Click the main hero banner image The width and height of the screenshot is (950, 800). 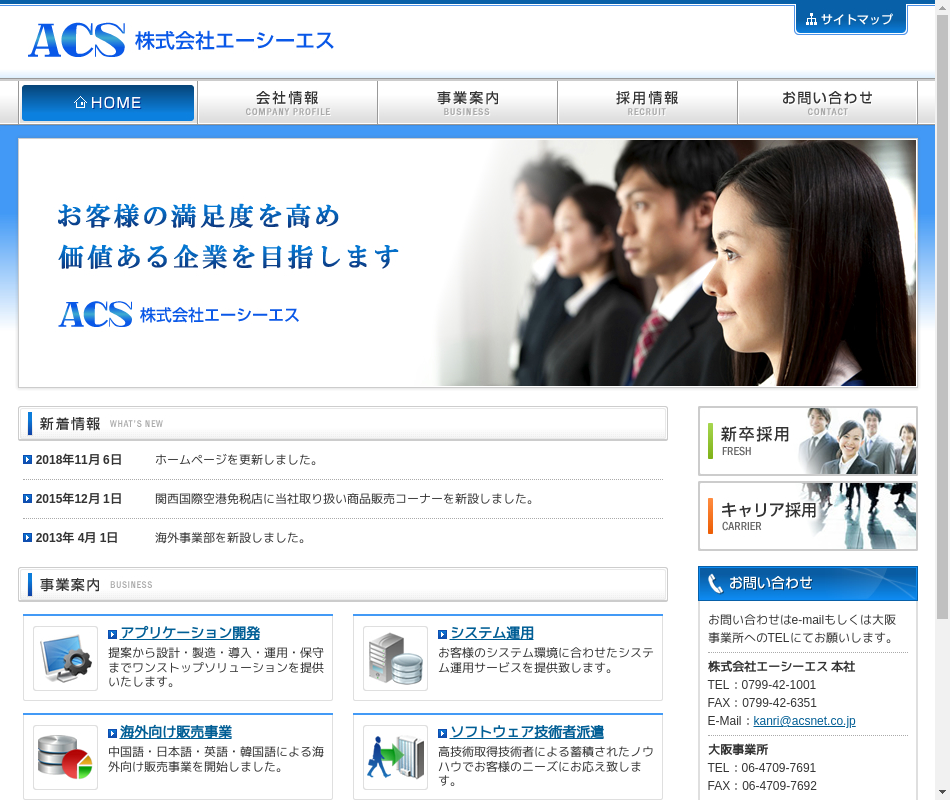tap(467, 263)
